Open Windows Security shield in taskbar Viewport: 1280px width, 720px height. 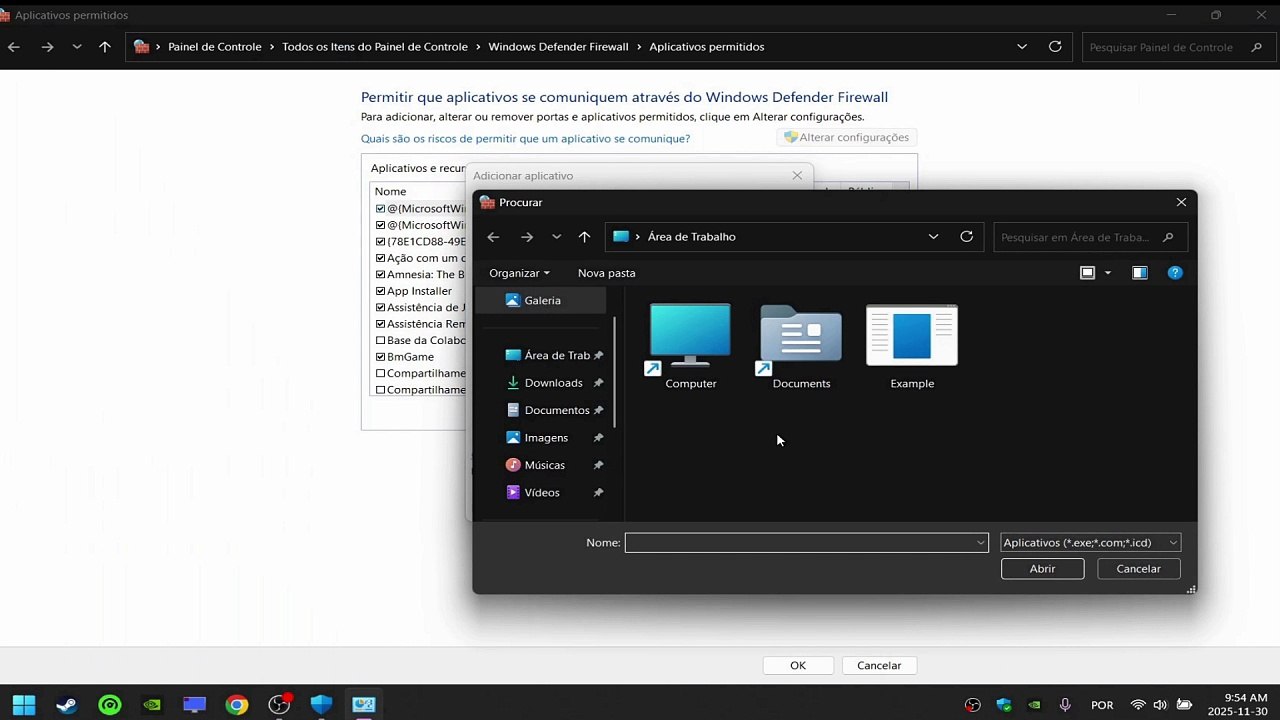pos(321,705)
